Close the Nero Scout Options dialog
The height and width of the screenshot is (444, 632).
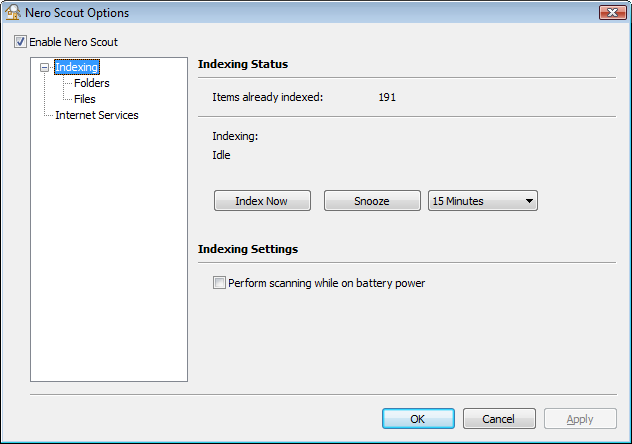612,13
